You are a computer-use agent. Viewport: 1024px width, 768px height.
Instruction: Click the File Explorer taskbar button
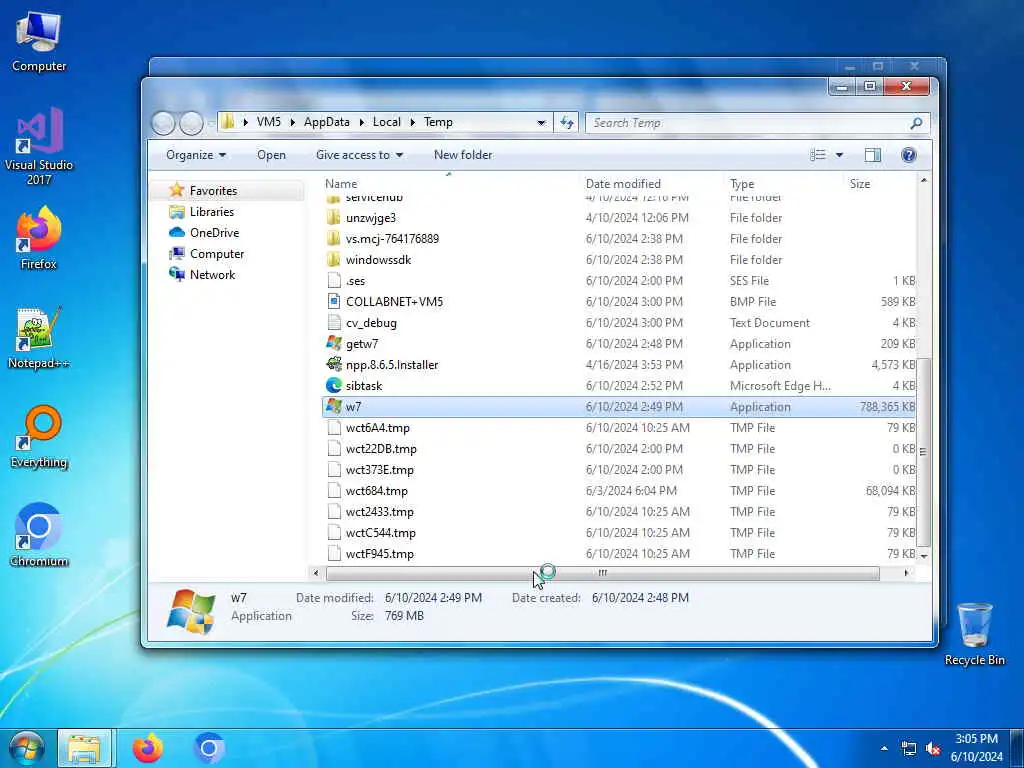[x=85, y=748]
